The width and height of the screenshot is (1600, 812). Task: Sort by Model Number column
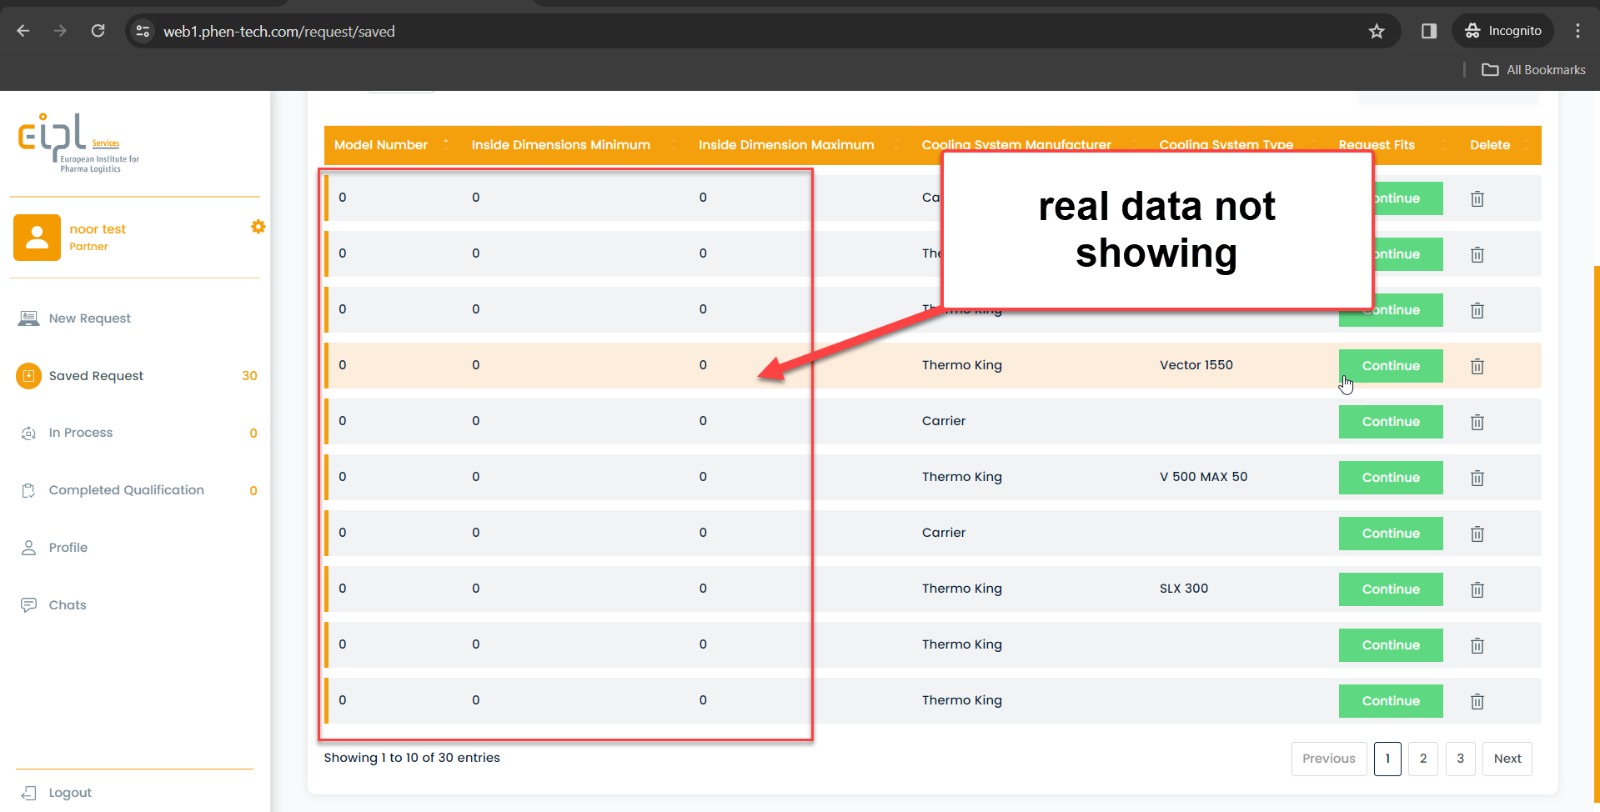[392, 145]
